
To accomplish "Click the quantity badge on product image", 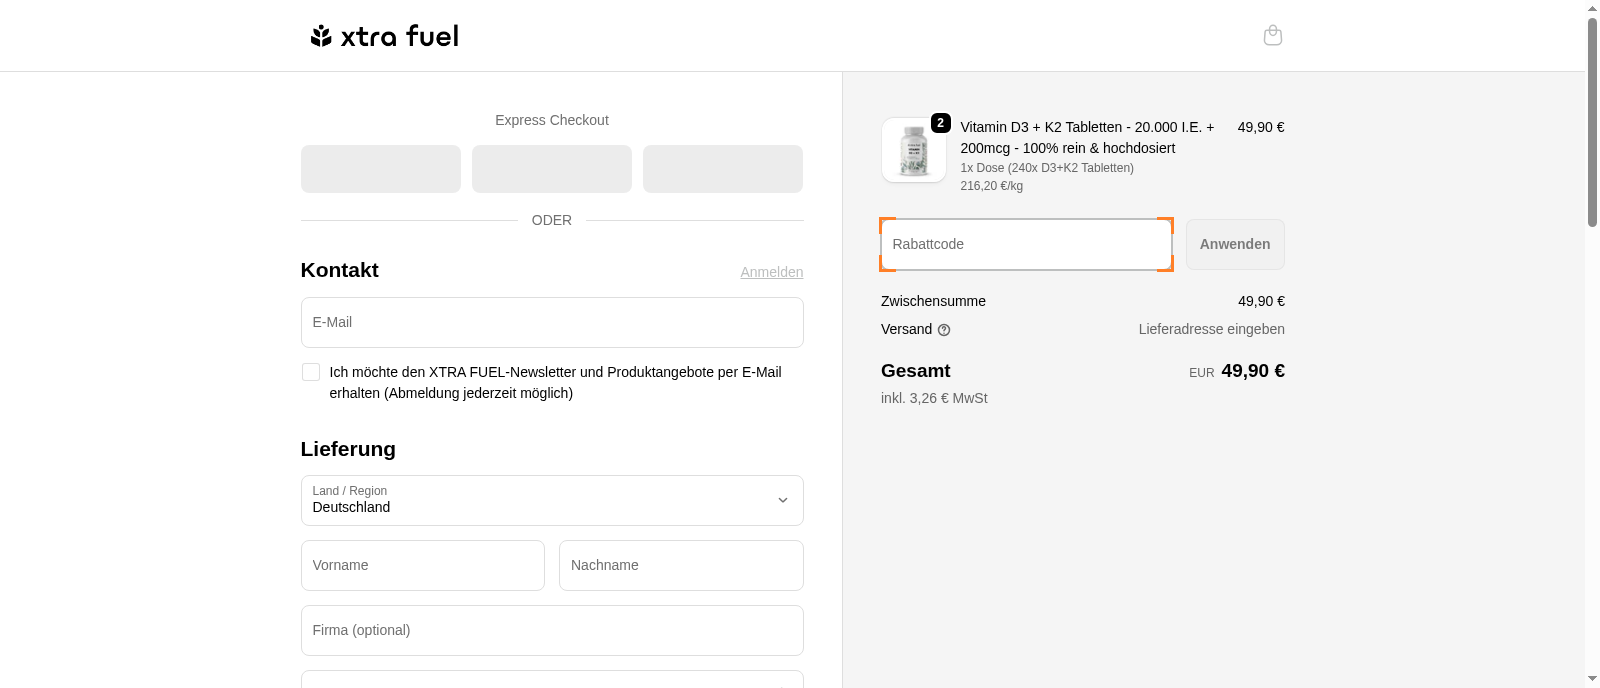I will (x=940, y=123).
